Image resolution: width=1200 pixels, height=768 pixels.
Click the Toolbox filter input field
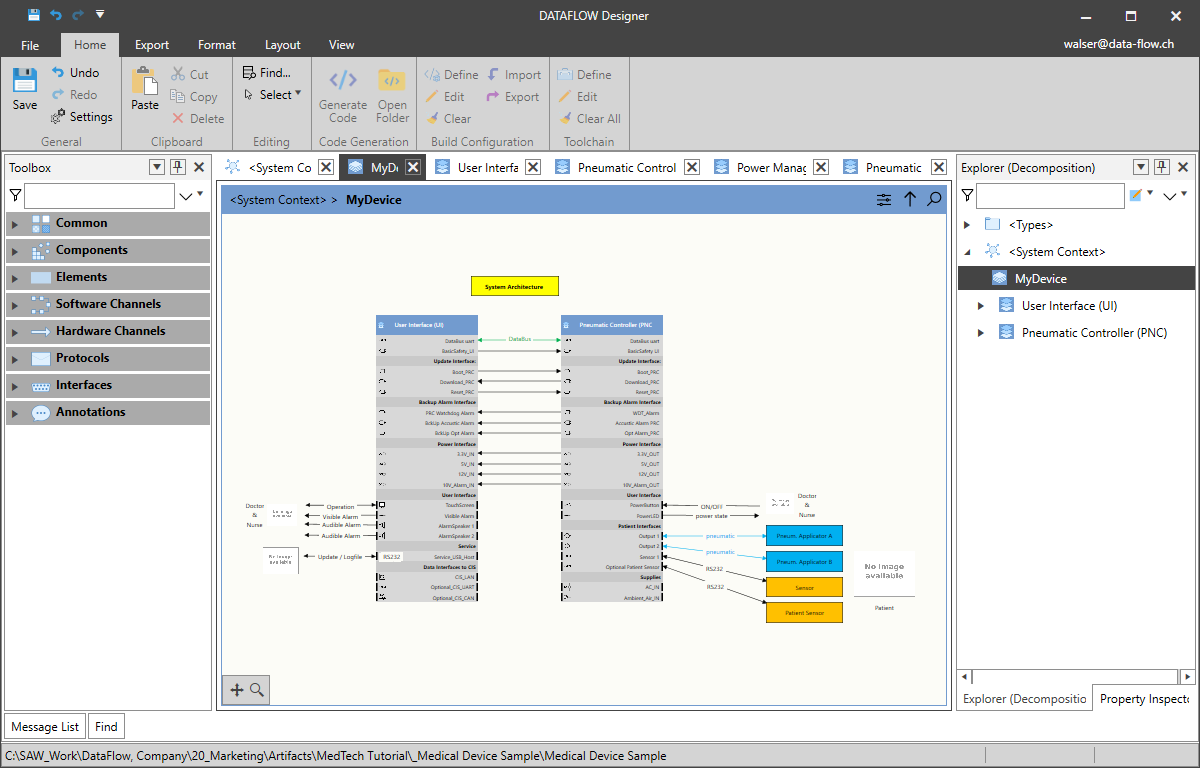(x=99, y=196)
